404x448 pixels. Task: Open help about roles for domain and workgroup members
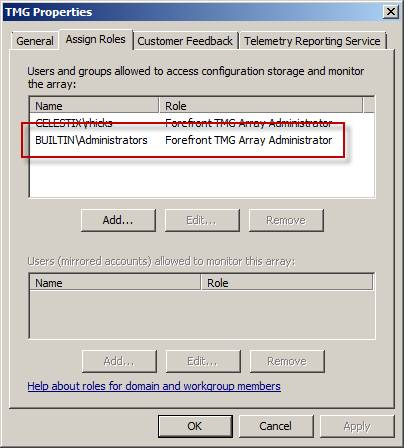click(154, 386)
